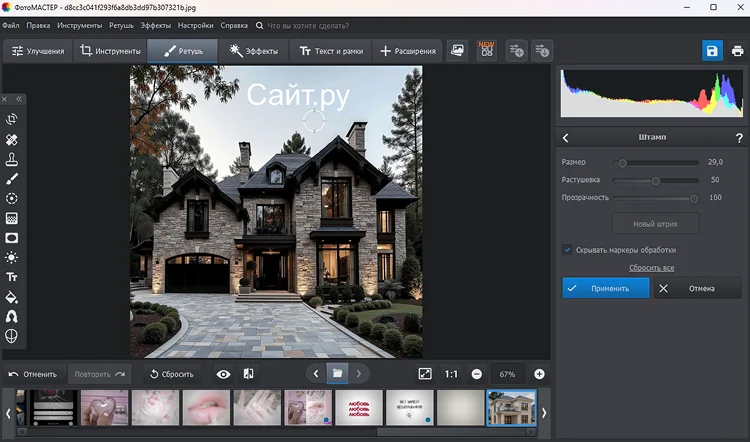Adjust the Размер slider
This screenshot has height=442, width=750.
[x=656, y=163]
